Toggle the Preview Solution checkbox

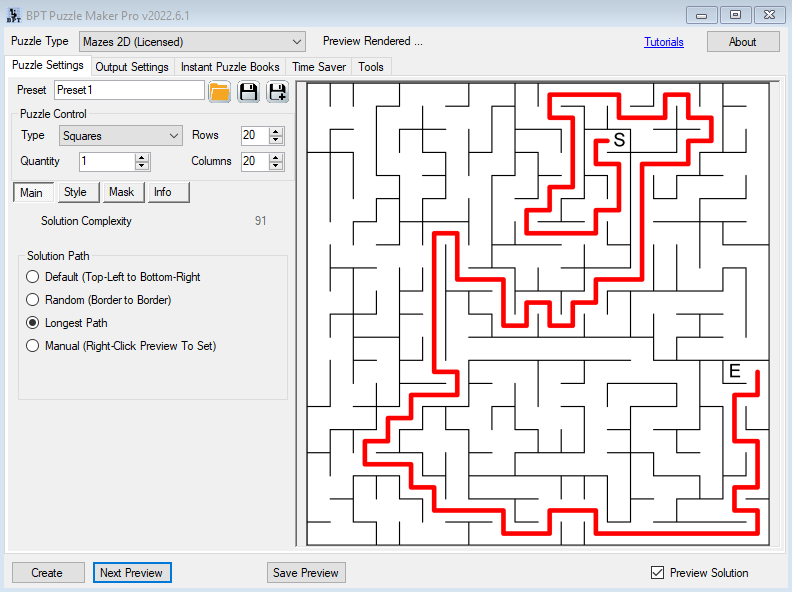[657, 573]
